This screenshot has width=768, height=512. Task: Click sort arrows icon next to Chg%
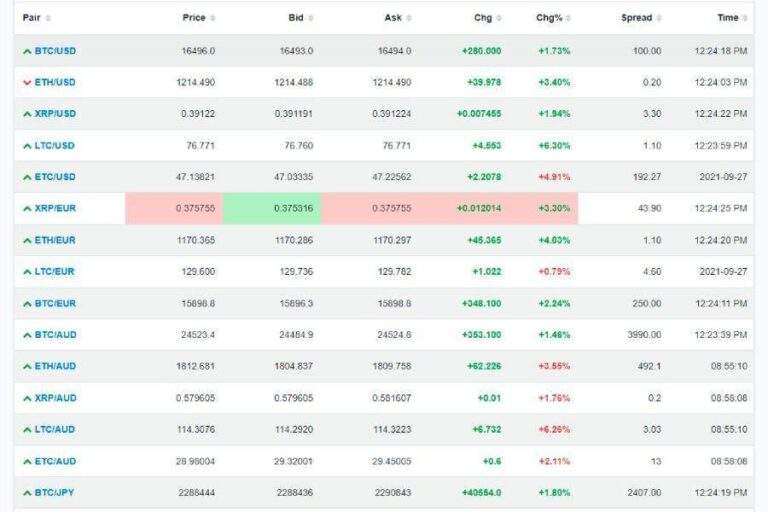coord(568,18)
